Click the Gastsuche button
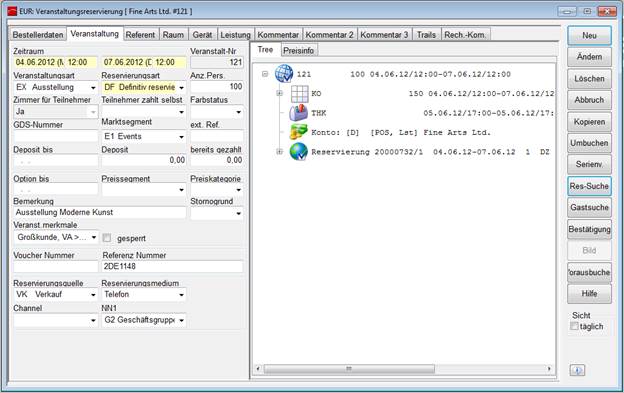Image resolution: width=624 pixels, height=393 pixels. point(589,207)
